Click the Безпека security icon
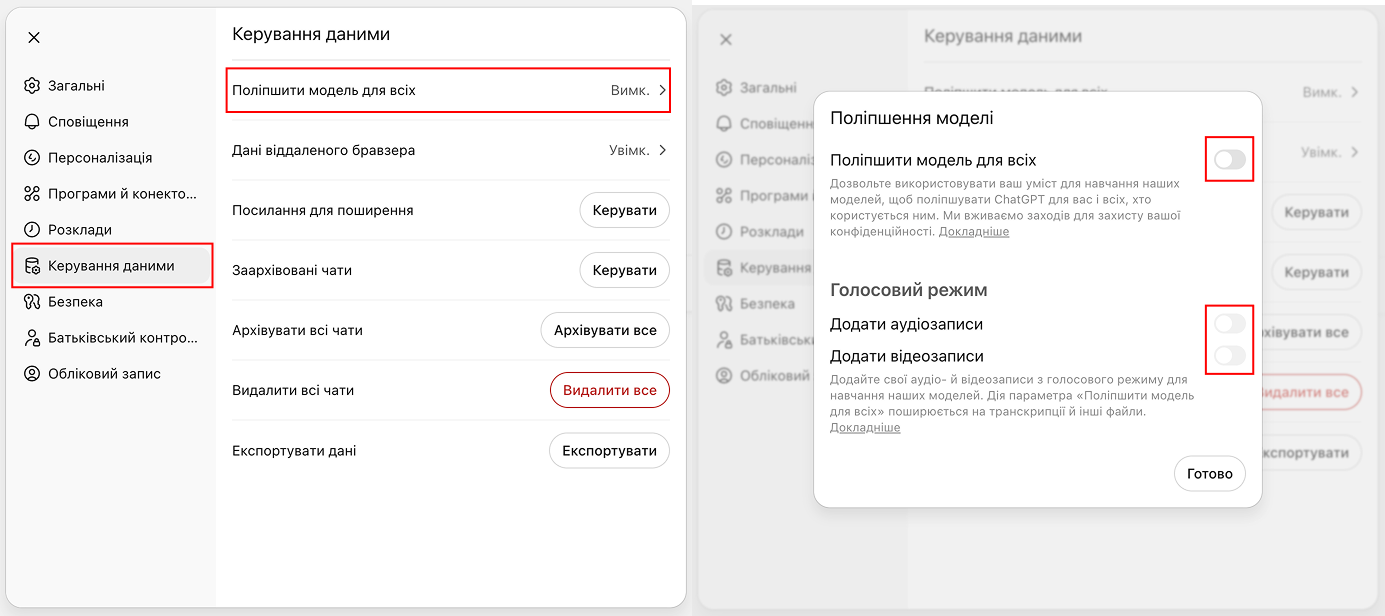This screenshot has height=616, width=1385. tap(32, 302)
